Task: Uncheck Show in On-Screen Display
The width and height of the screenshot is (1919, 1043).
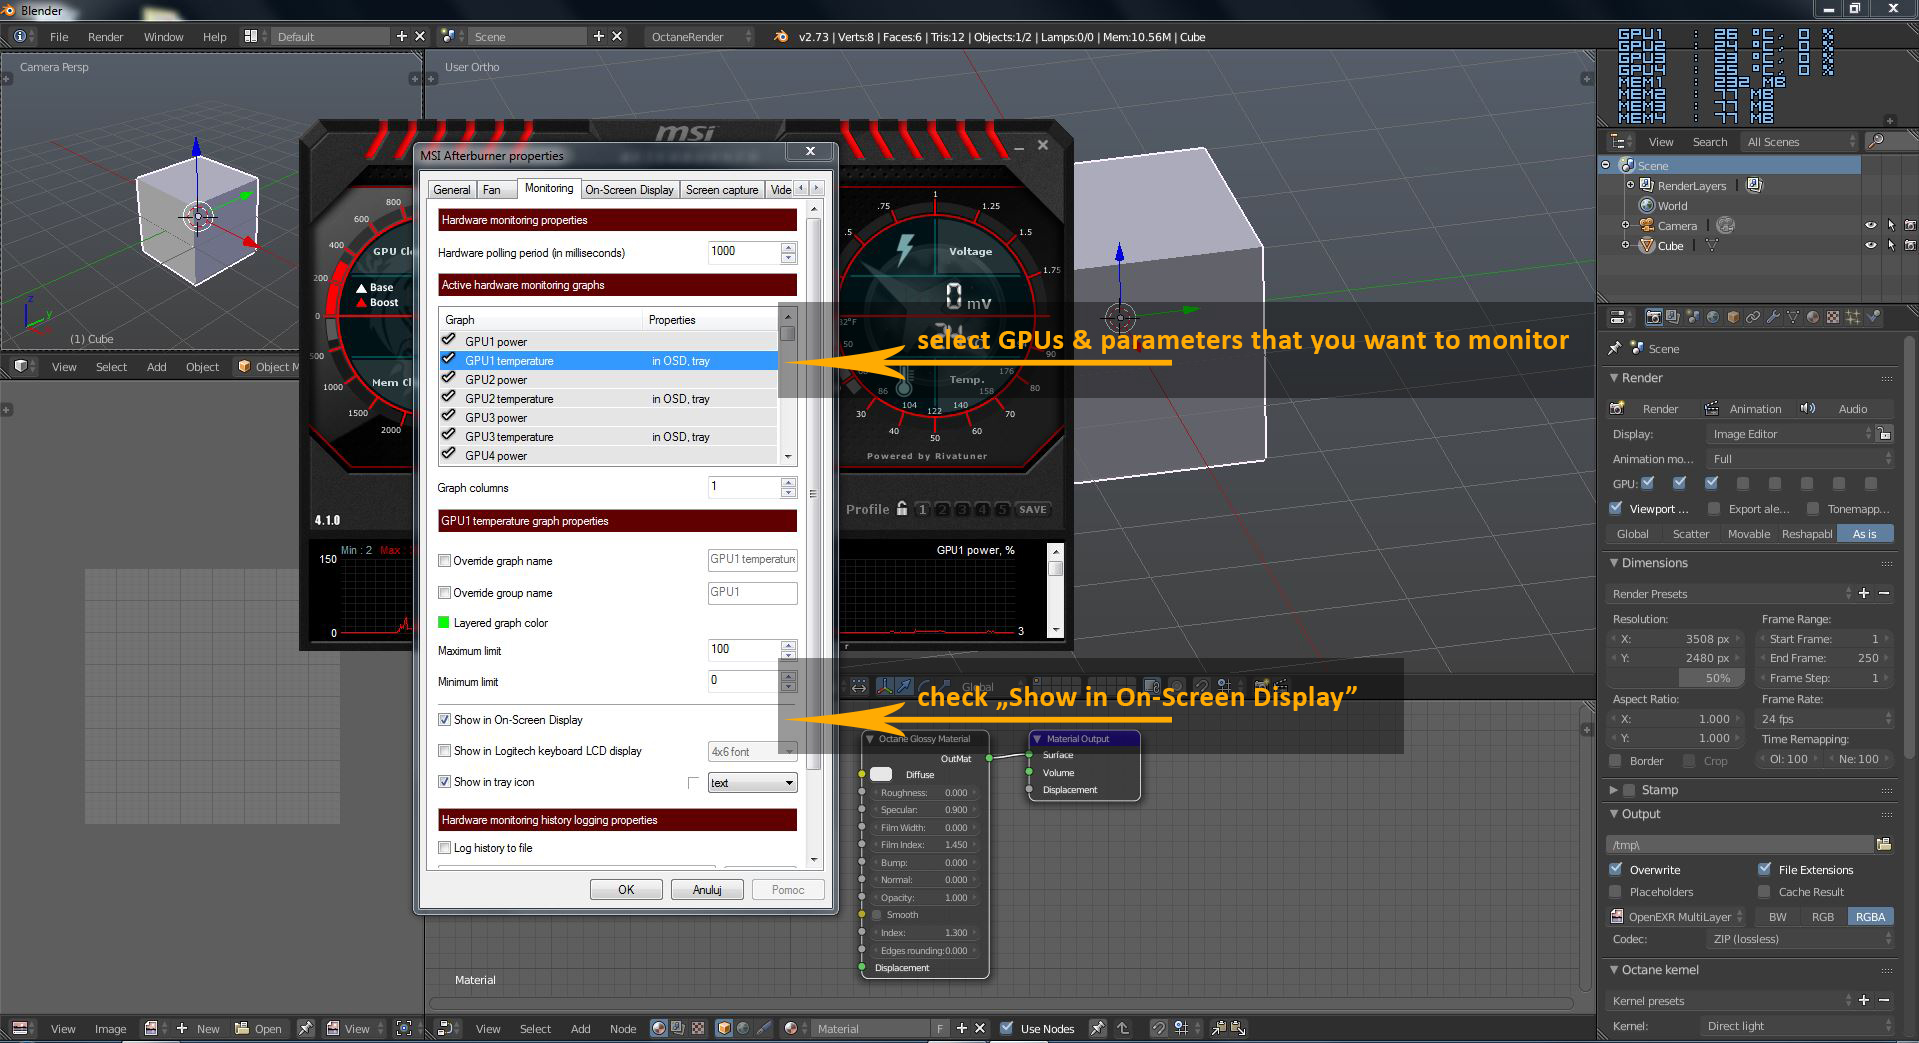Action: coord(444,719)
